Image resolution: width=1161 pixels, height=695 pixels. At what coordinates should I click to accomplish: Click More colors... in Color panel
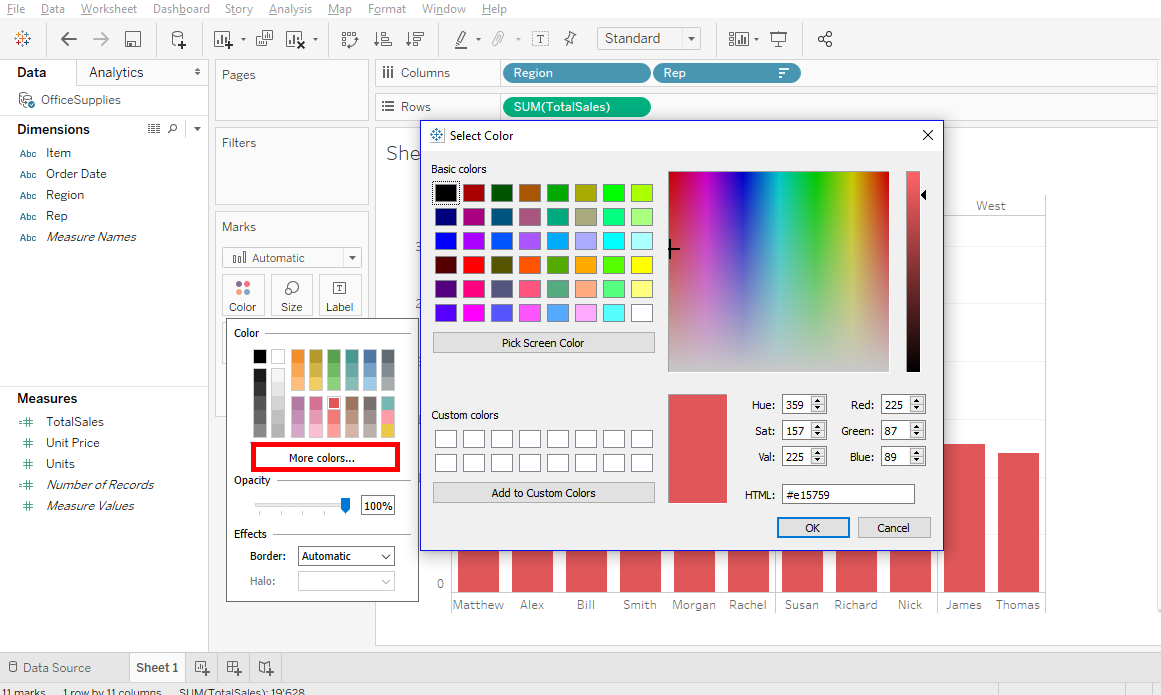point(324,458)
